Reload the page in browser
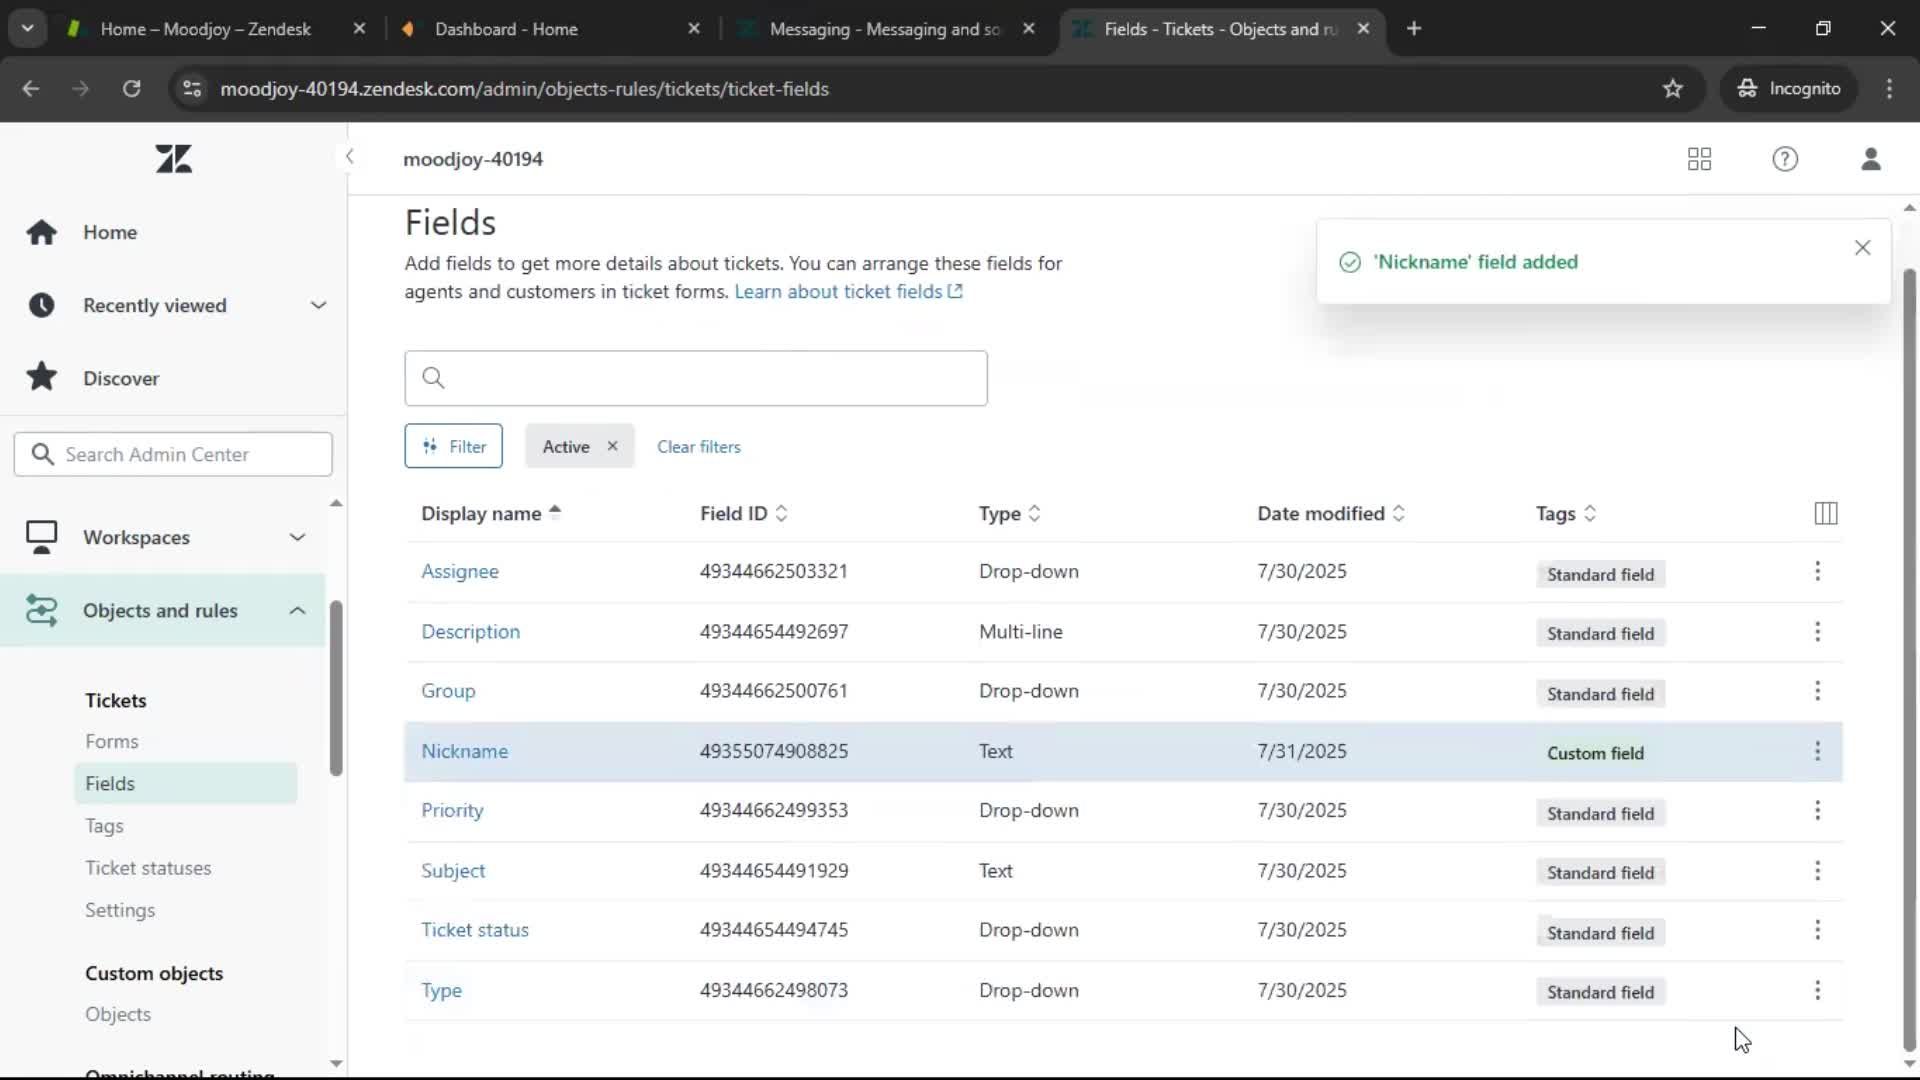Viewport: 1920px width, 1080px height. [131, 89]
